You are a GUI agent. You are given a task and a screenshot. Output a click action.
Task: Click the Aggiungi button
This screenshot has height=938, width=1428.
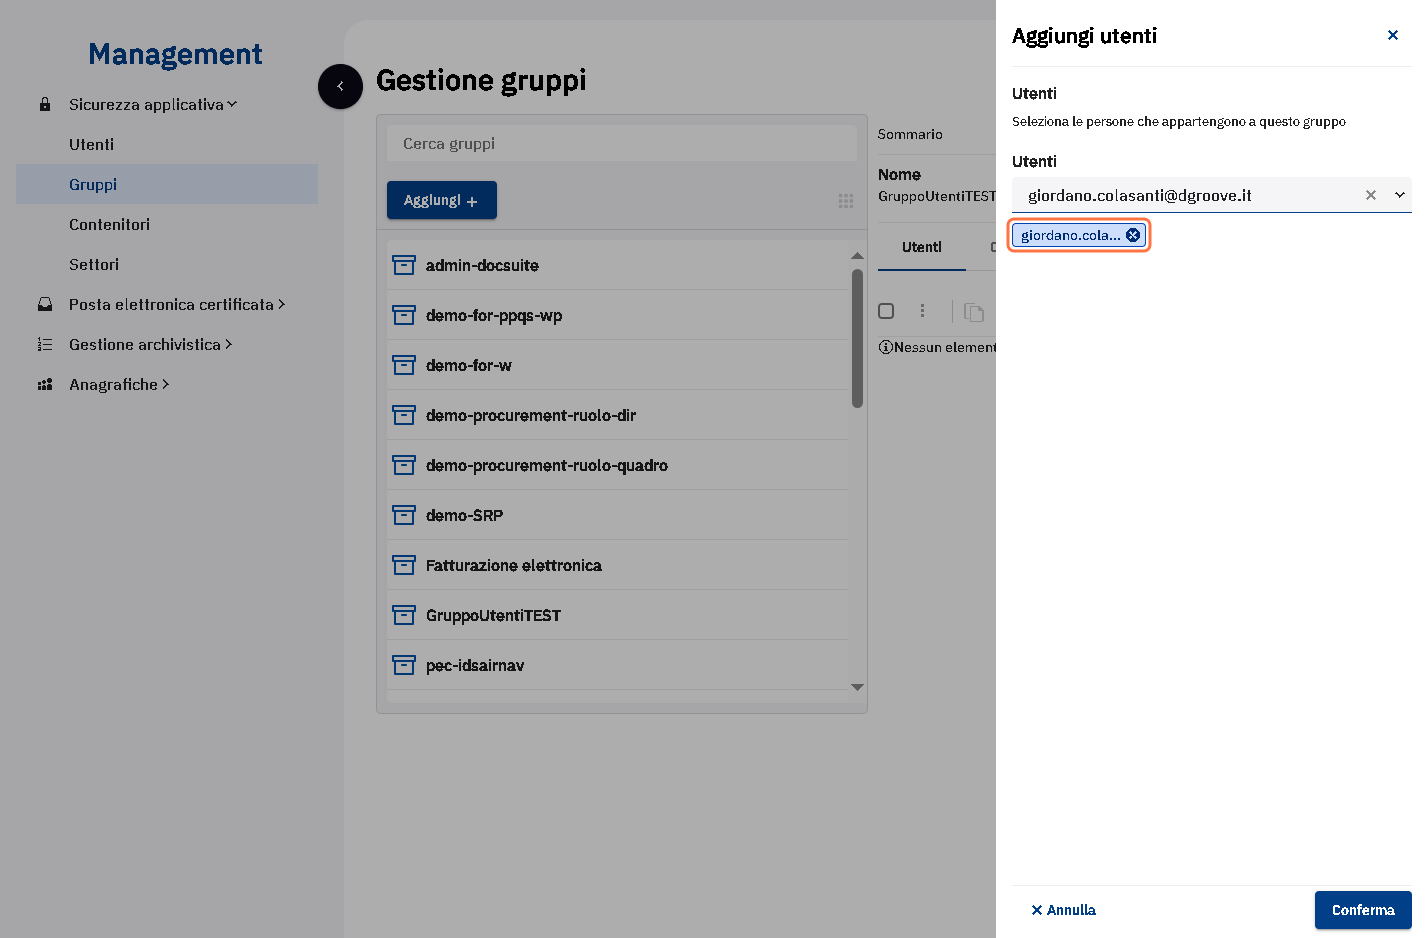(442, 200)
